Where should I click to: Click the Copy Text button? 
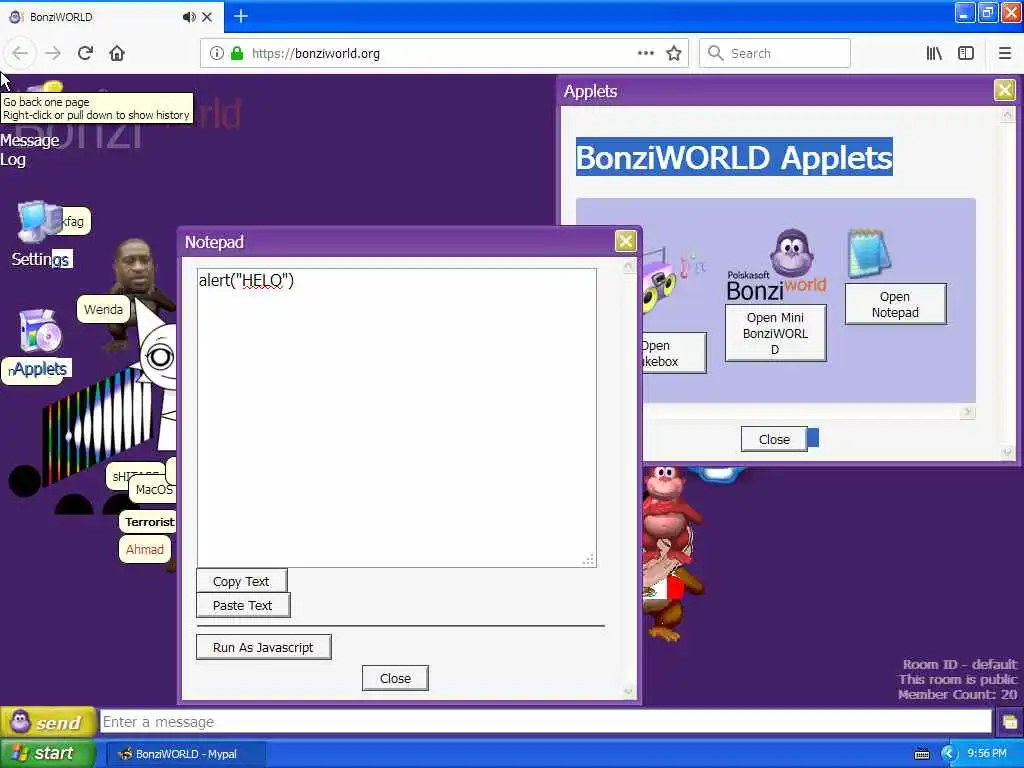pyautogui.click(x=242, y=581)
